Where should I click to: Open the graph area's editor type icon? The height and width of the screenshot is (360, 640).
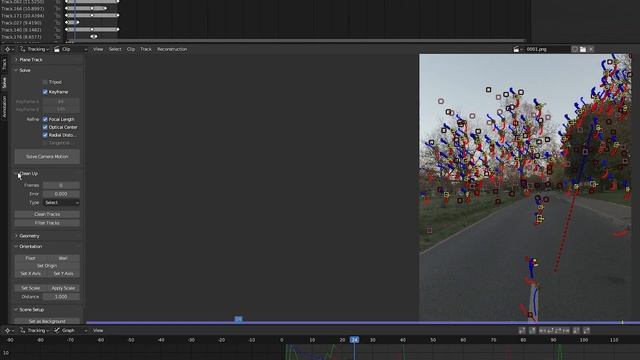(7, 331)
